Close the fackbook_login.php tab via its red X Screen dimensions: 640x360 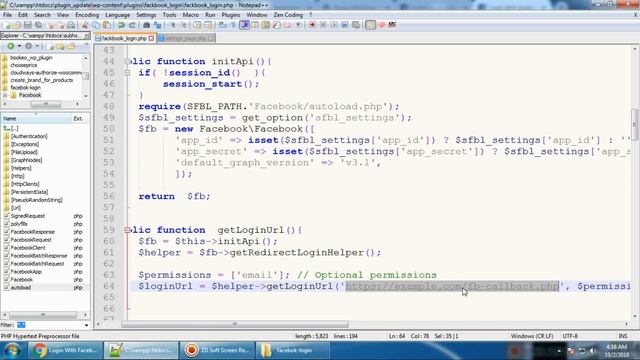point(151,38)
